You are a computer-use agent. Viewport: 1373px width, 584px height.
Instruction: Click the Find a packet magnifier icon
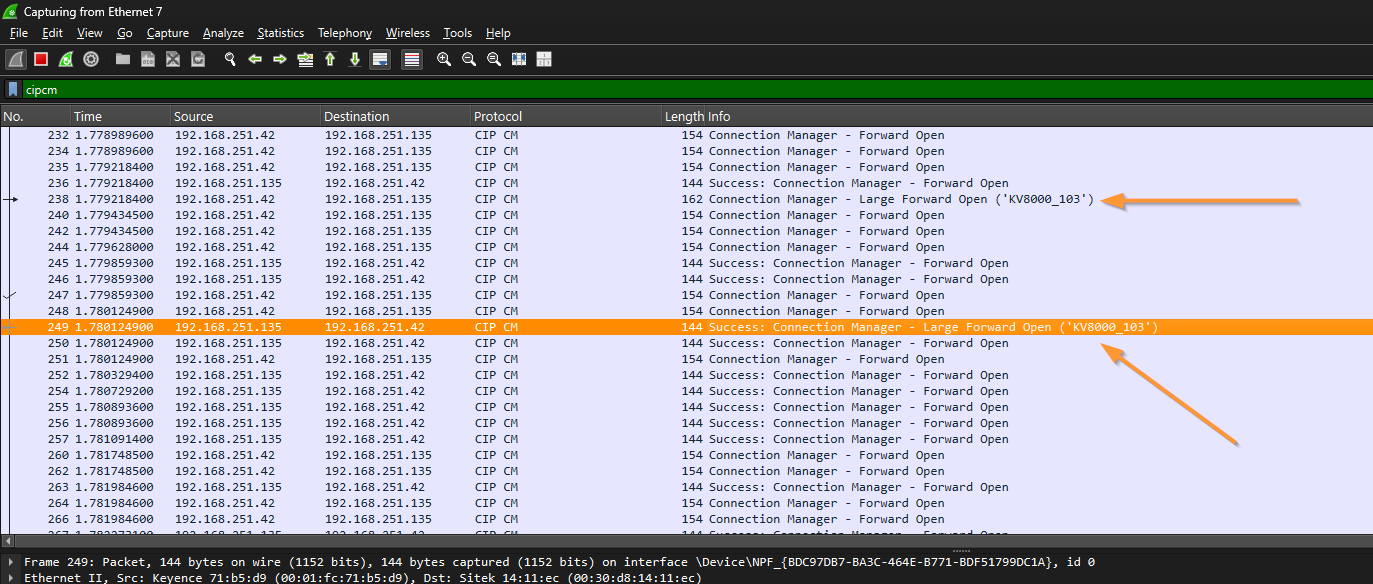point(230,59)
